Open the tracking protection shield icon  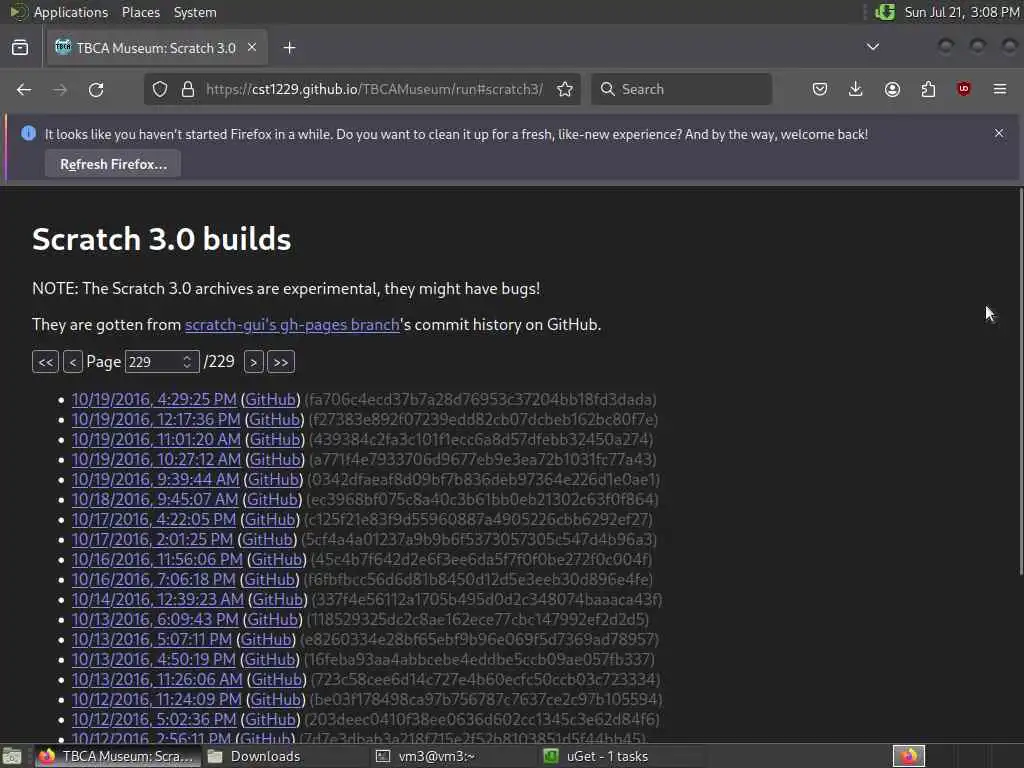pyautogui.click(x=160, y=89)
